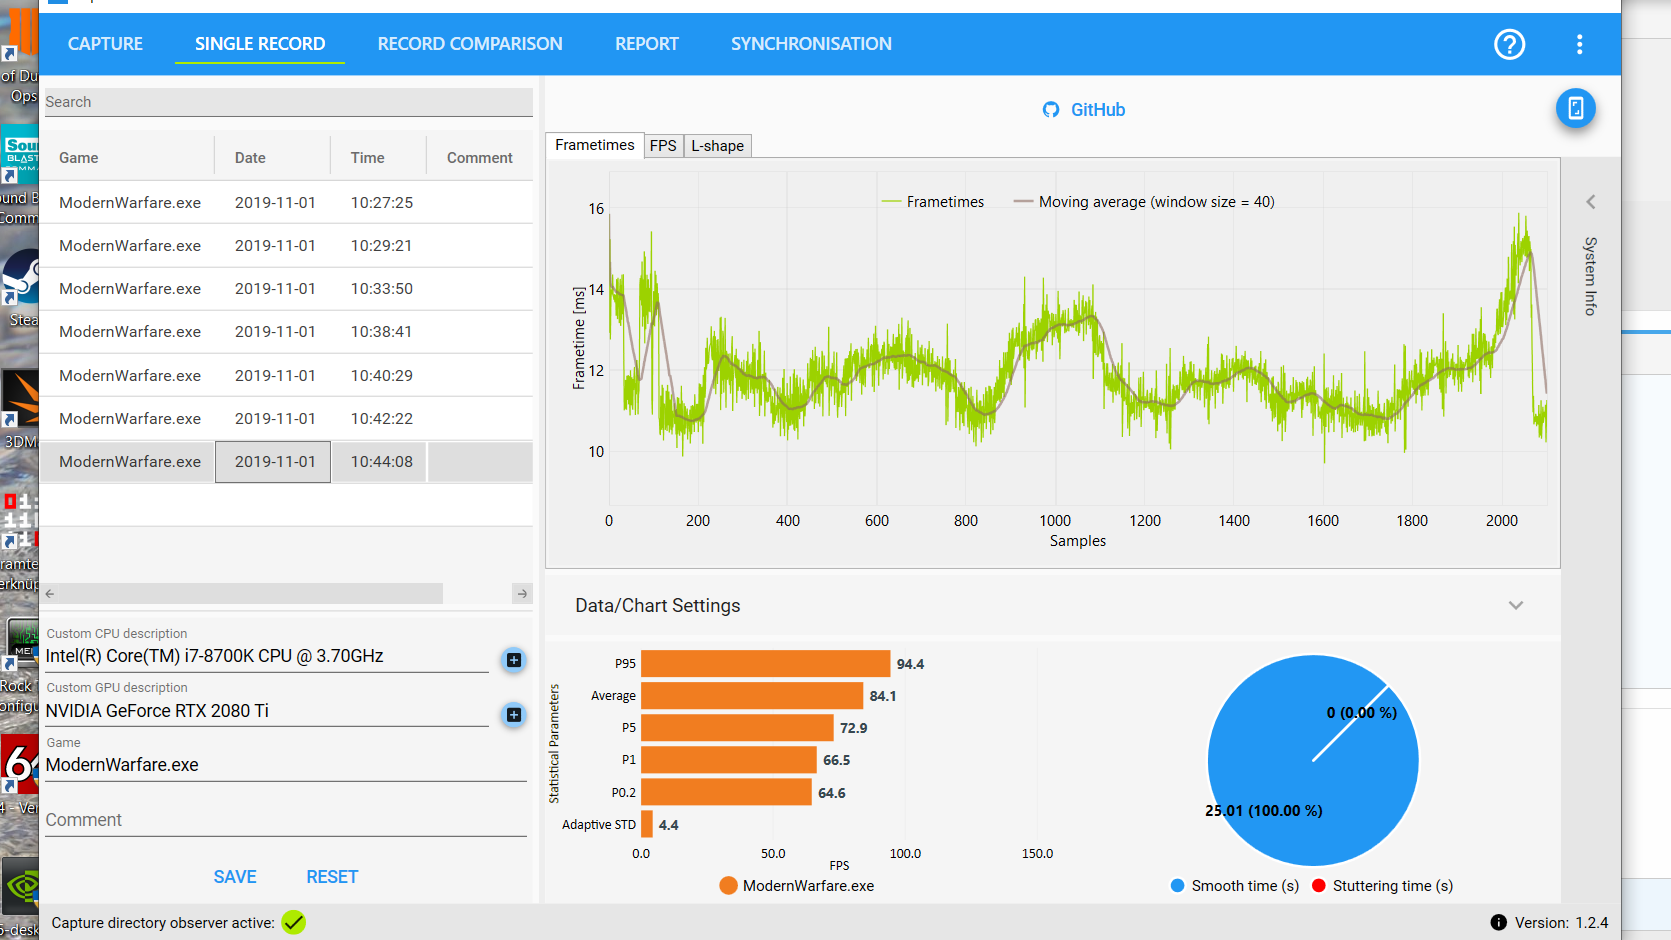The height and width of the screenshot is (940, 1671).
Task: Click the RESET button
Action: (x=332, y=877)
